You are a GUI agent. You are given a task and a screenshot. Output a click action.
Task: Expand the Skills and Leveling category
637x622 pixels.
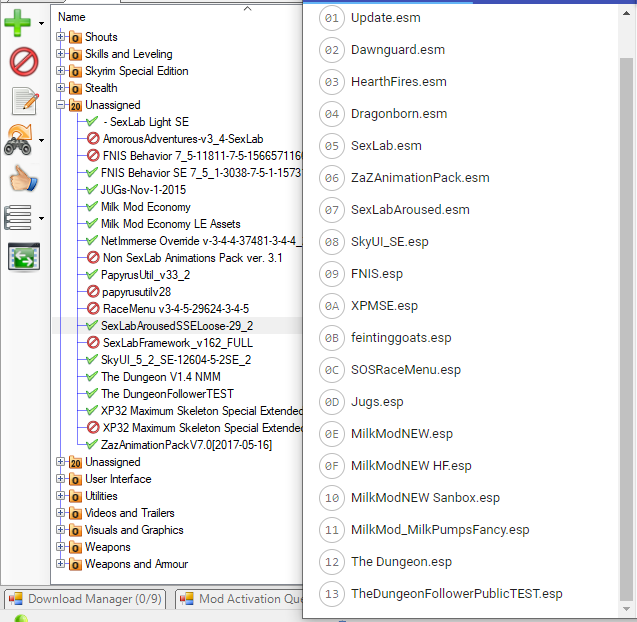pos(60,54)
